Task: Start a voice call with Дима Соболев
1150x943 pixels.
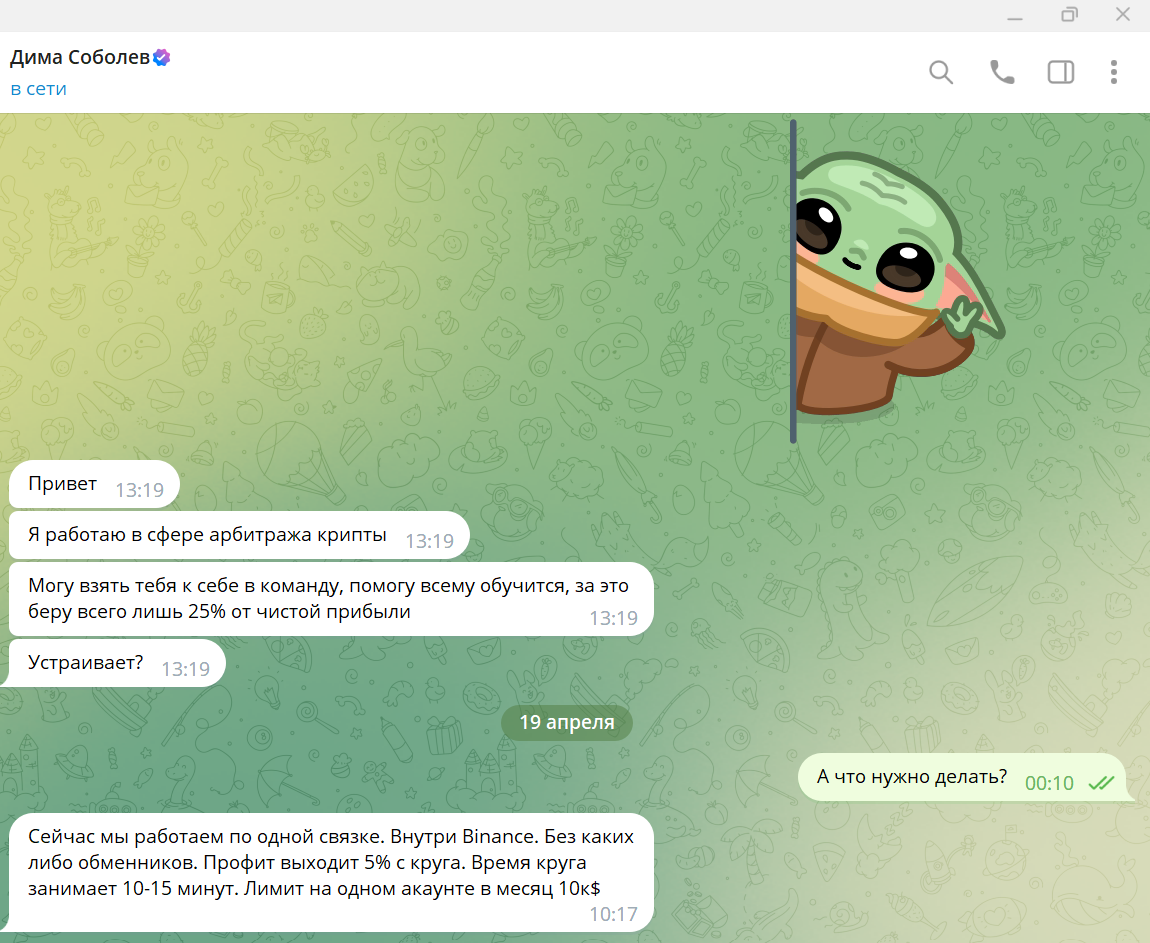Action: (x=1002, y=73)
